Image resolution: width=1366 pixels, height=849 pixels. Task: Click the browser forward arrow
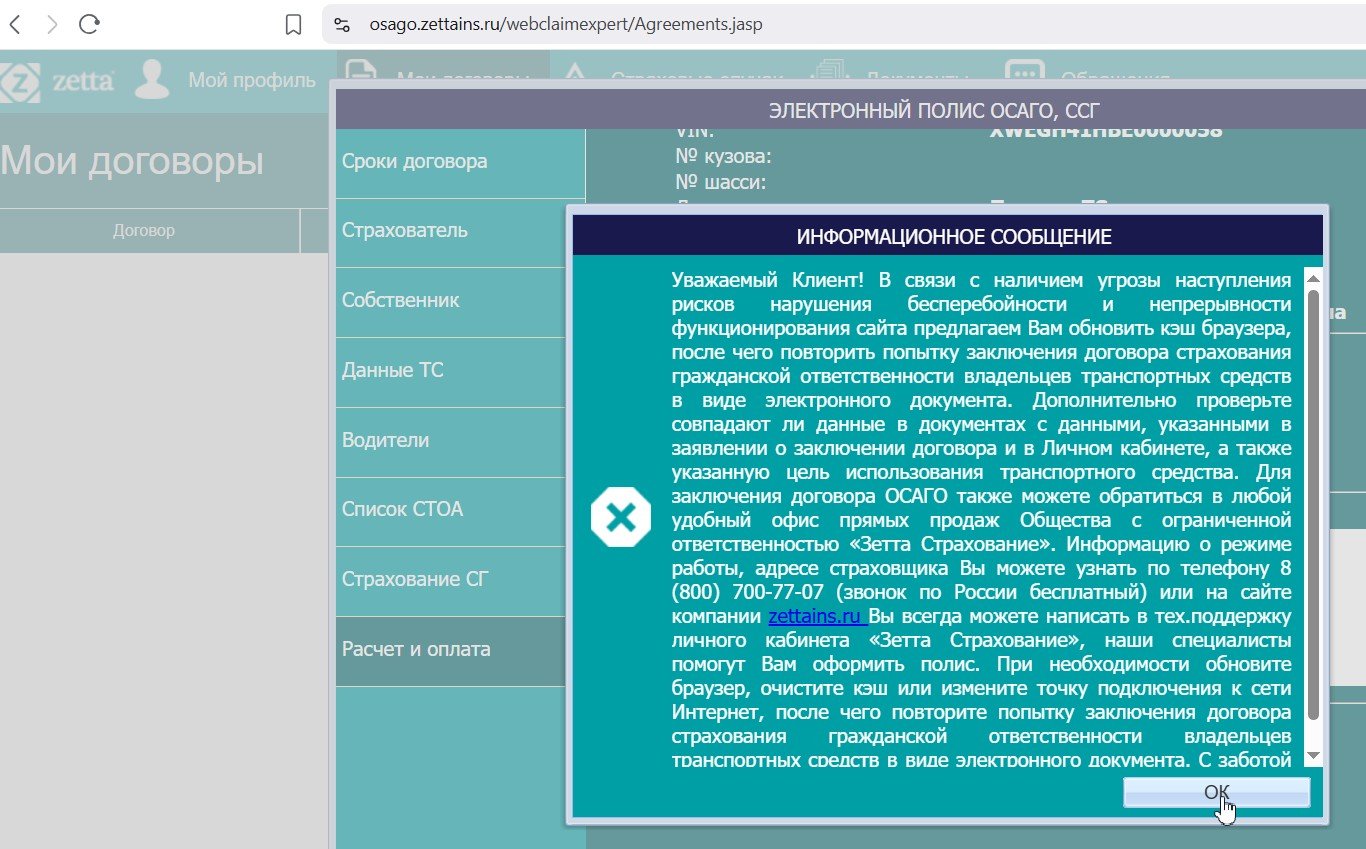(52, 25)
